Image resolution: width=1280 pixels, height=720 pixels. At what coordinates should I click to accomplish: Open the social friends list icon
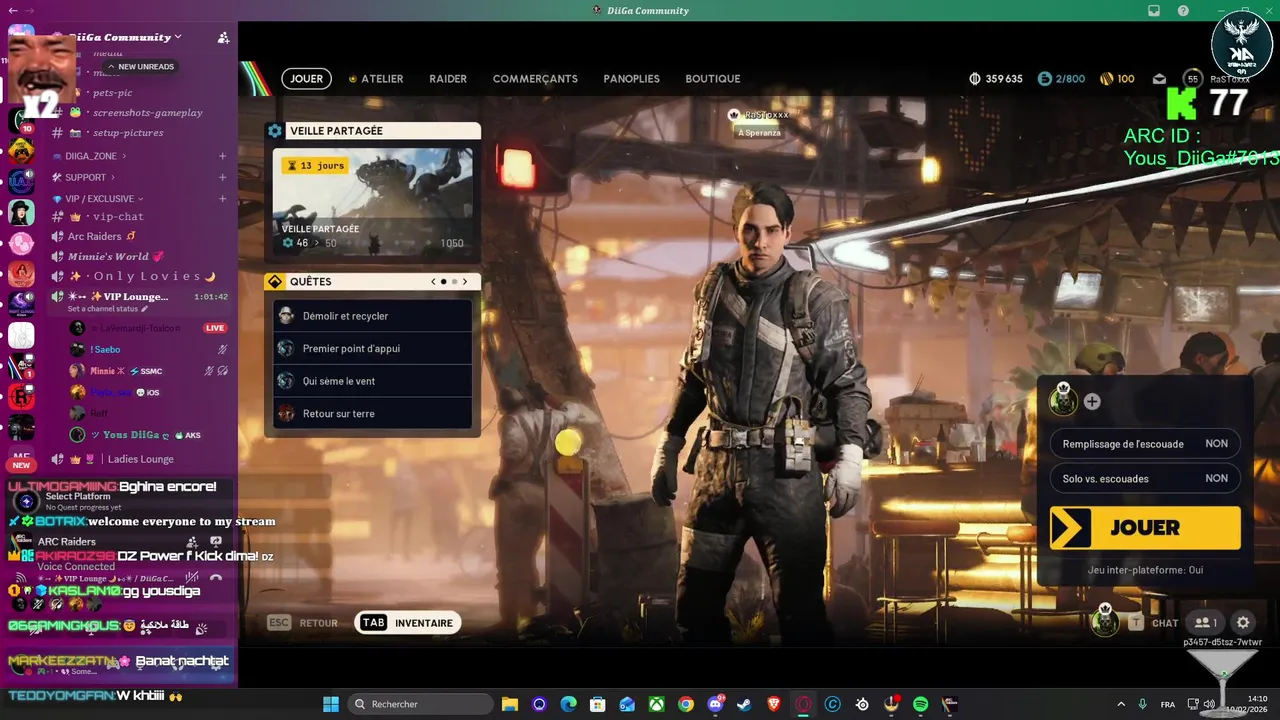[x=1207, y=622]
